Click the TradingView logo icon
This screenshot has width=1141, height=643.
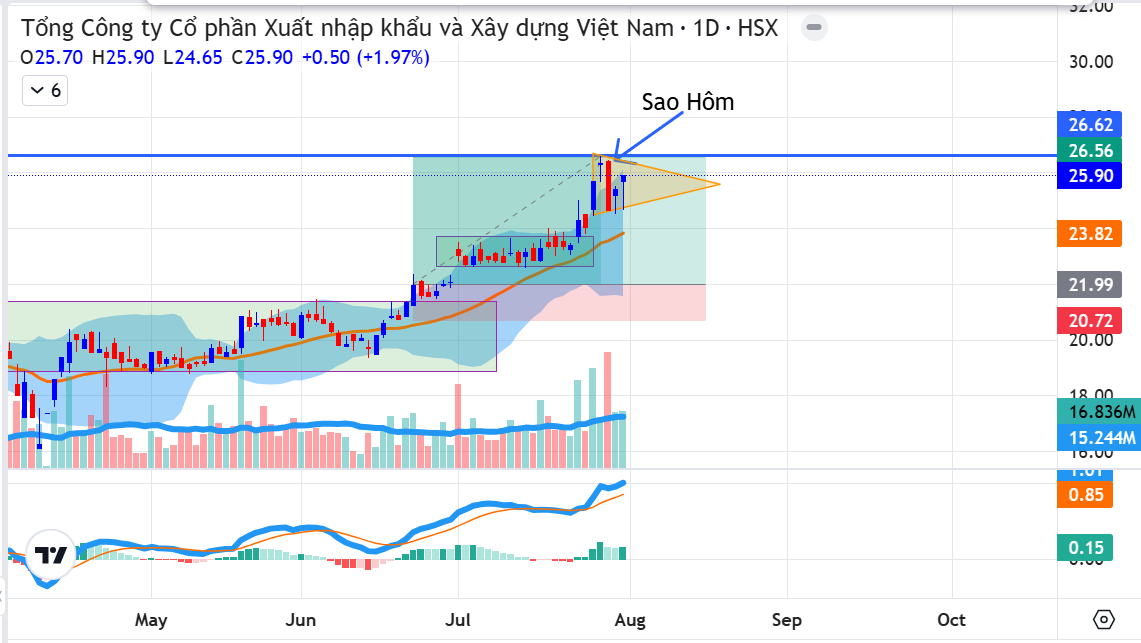(x=51, y=556)
